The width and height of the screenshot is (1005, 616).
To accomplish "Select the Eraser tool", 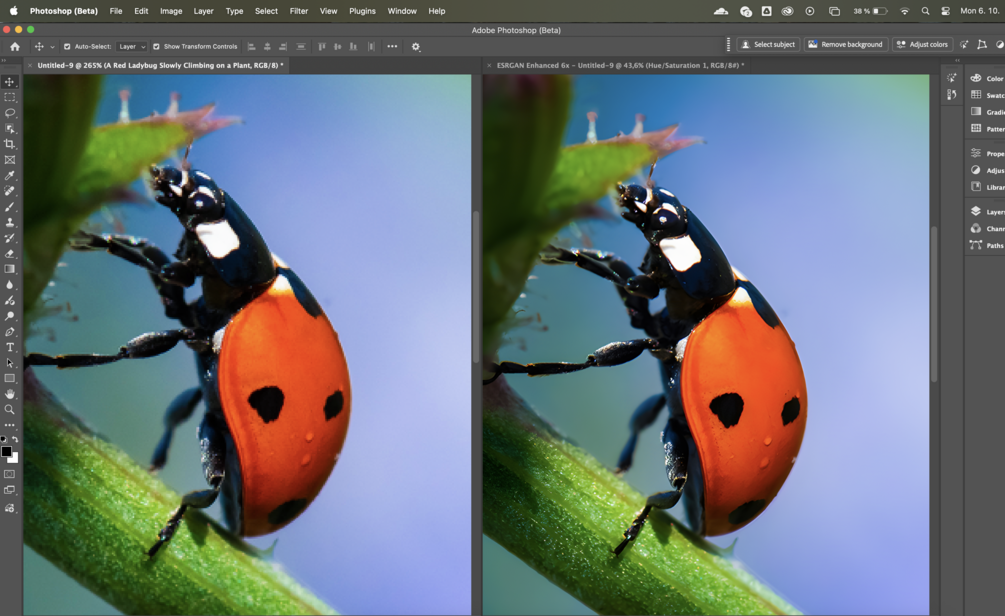I will (x=10, y=253).
